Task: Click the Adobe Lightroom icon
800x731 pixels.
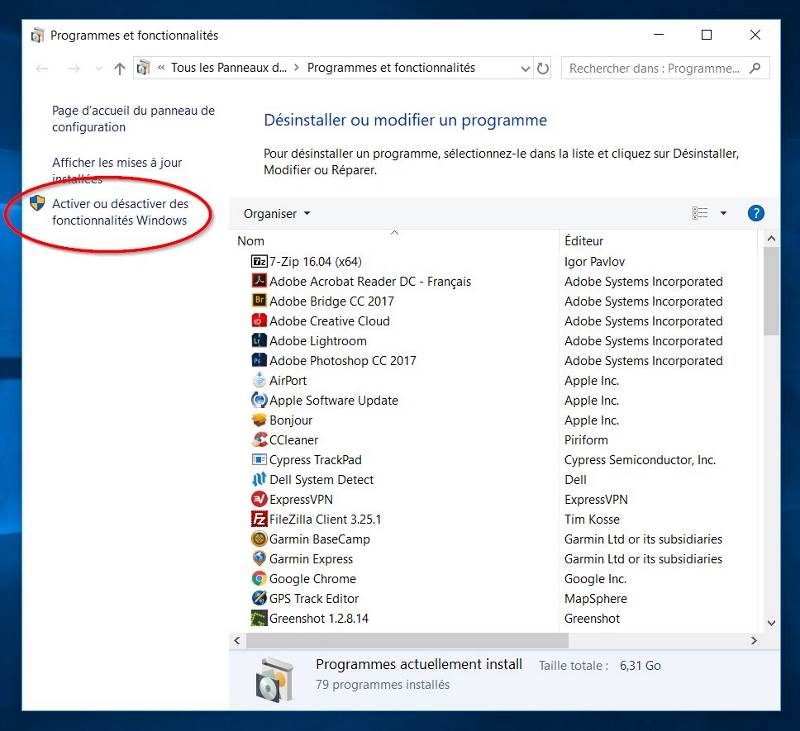Action: [259, 341]
